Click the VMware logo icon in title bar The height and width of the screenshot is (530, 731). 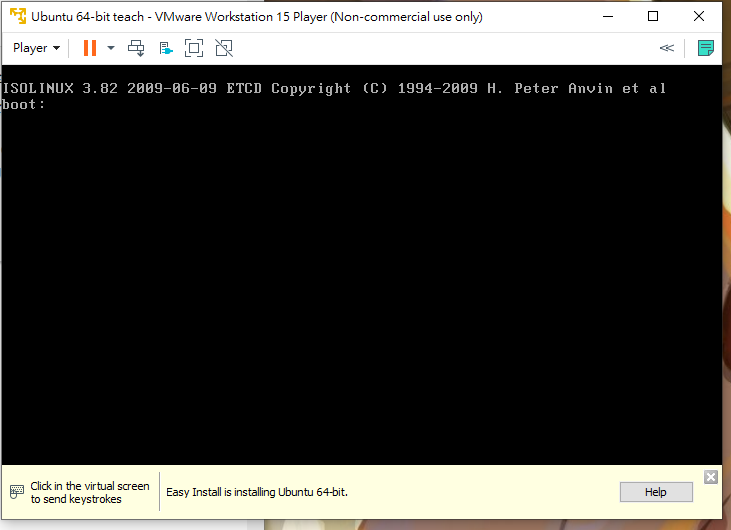coord(18,16)
